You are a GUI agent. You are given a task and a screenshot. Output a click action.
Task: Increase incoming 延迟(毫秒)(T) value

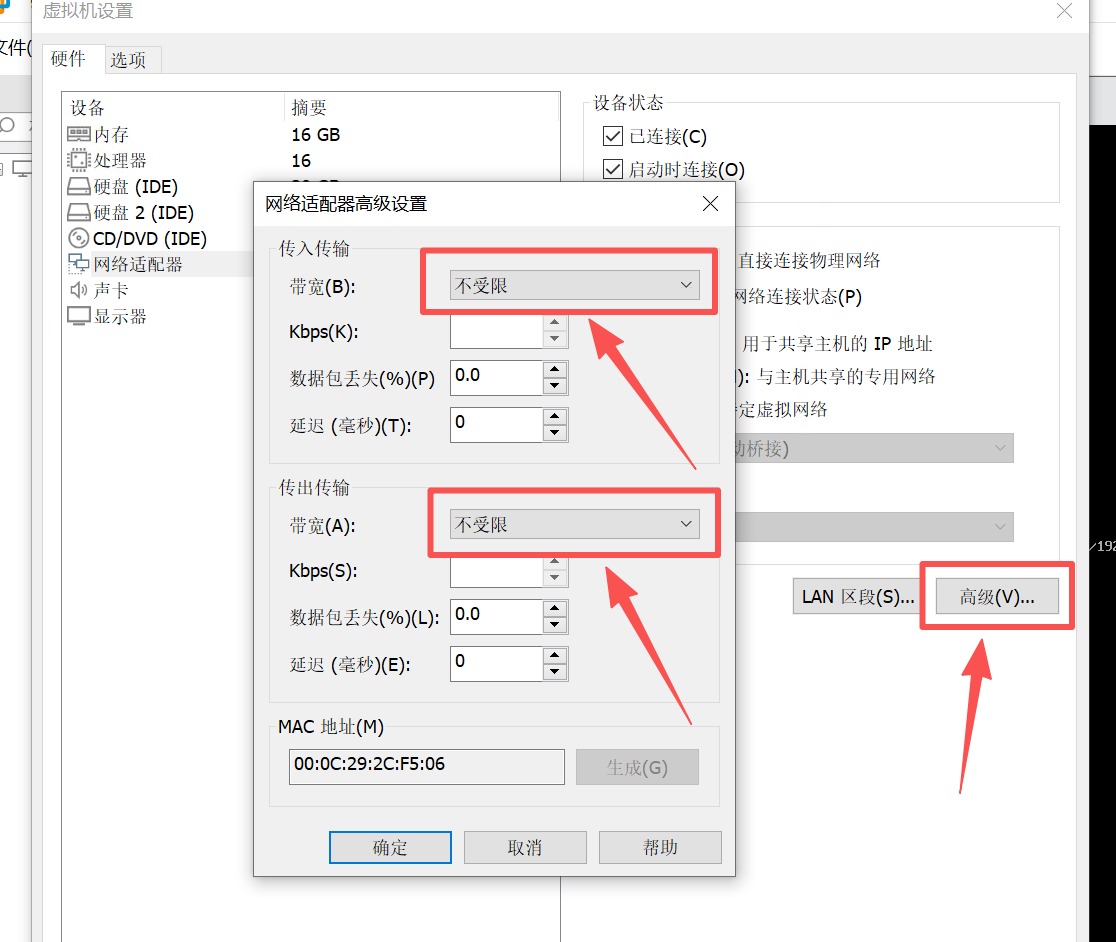[x=554, y=416]
